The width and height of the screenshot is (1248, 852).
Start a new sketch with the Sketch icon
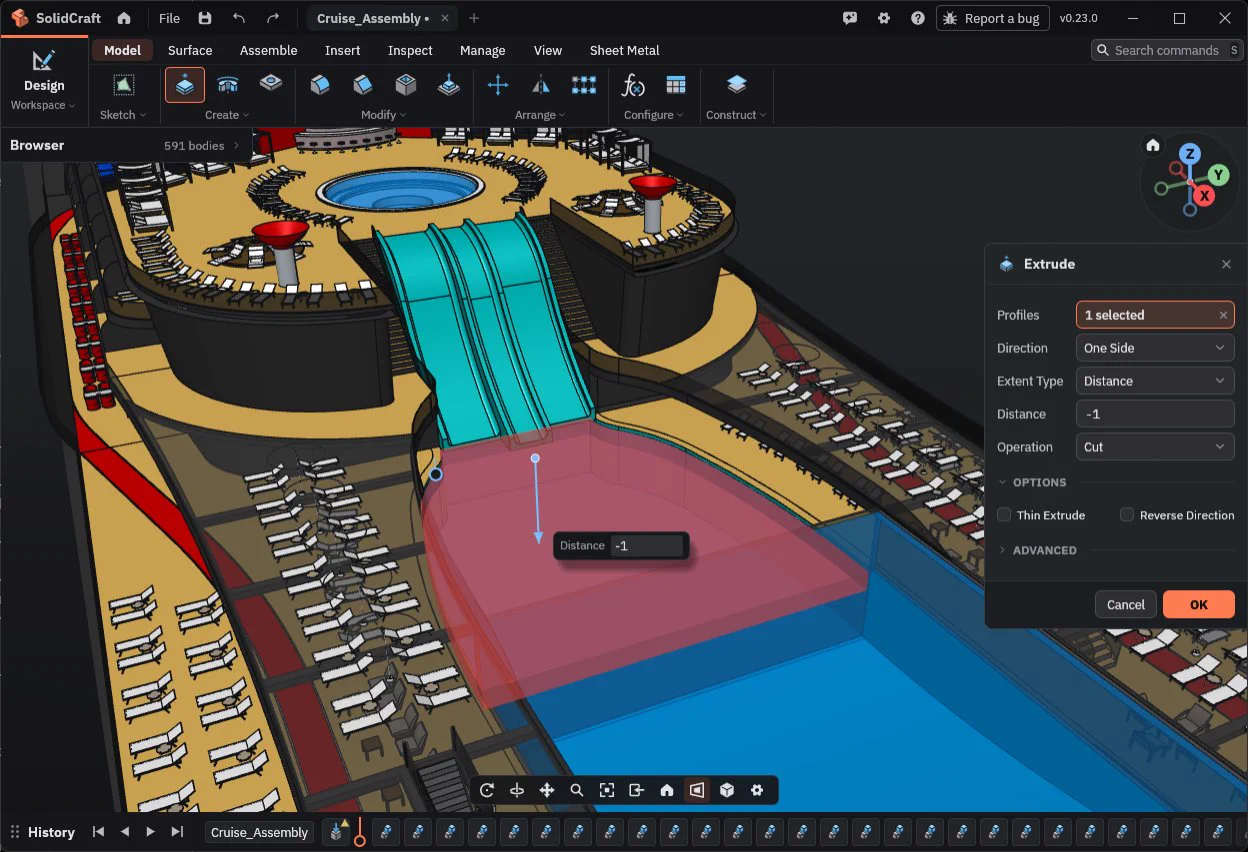coord(123,85)
